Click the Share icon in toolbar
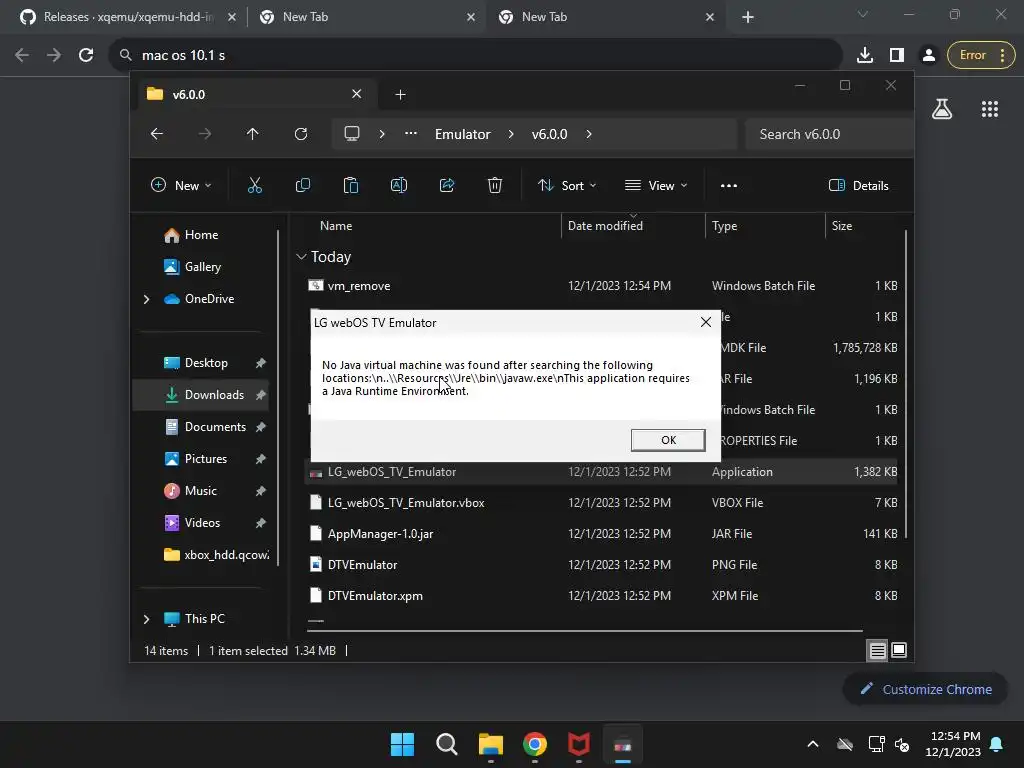Image resolution: width=1024 pixels, height=768 pixels. point(447,185)
